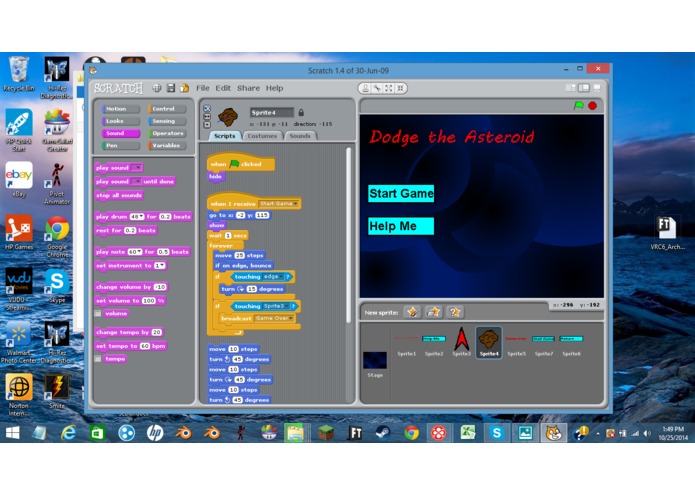Click the Windows Start button
The height and width of the screenshot is (494, 695).
point(12,433)
